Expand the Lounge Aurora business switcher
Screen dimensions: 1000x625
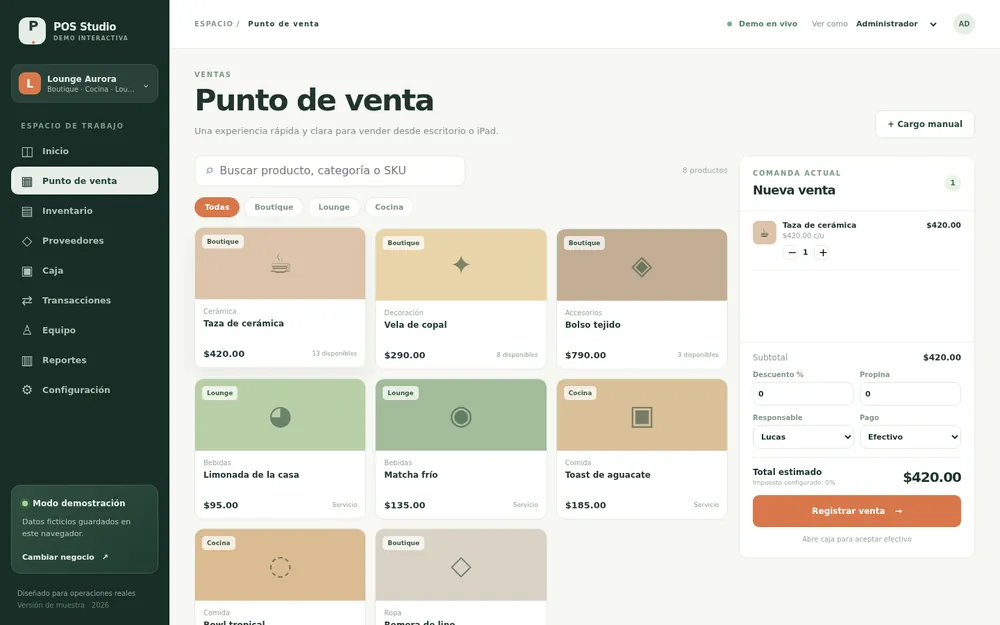click(84, 84)
